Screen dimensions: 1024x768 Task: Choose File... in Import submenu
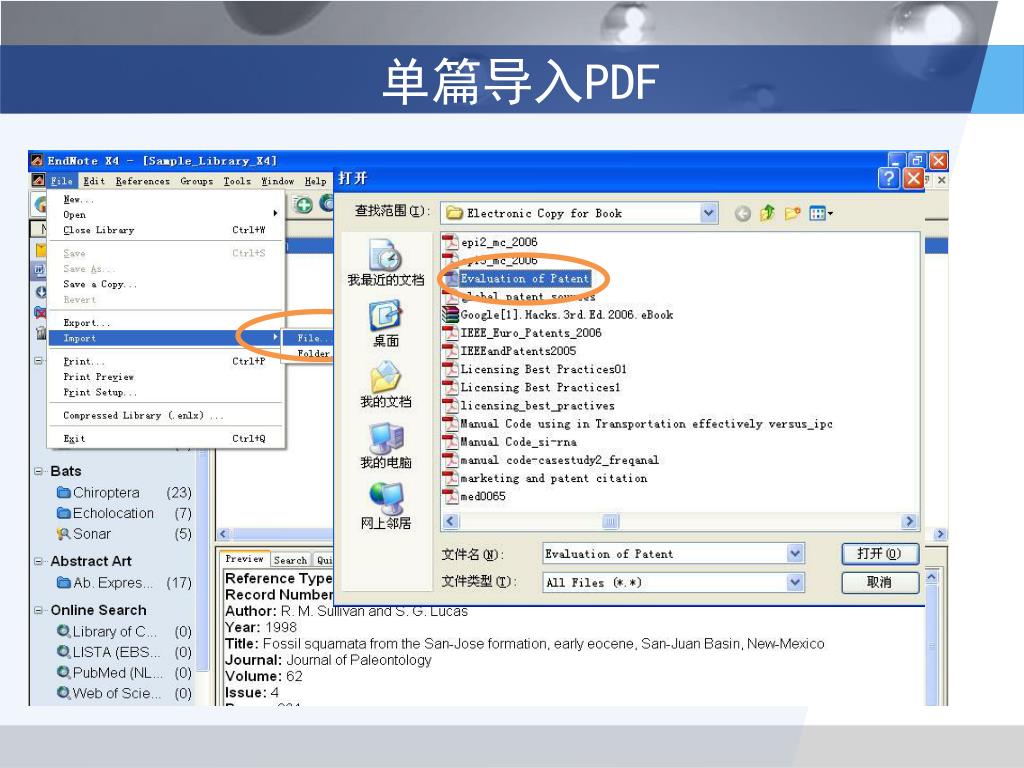coord(308,338)
